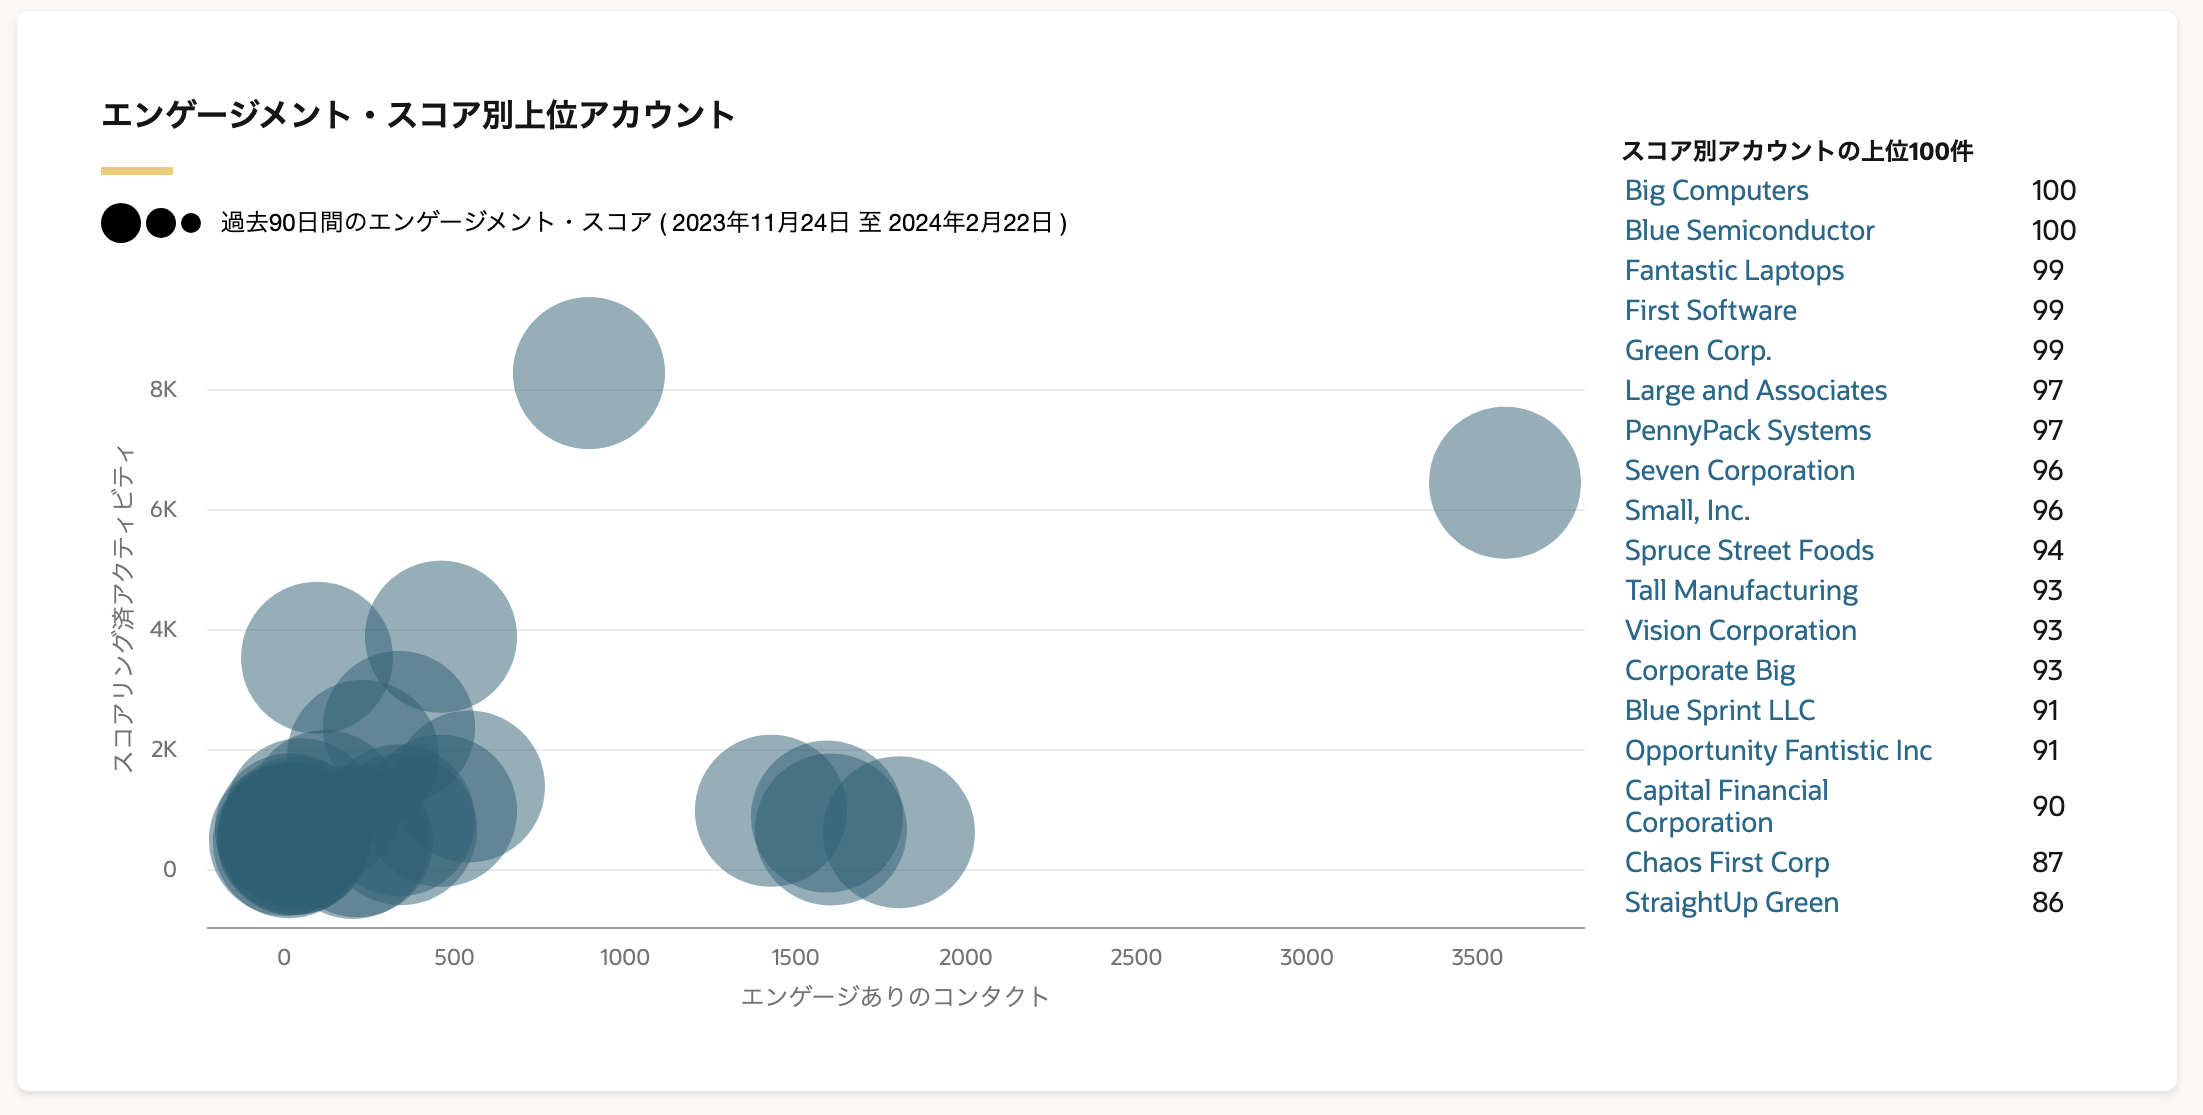
Task: Select the StraightUp Green link
Action: (x=1731, y=902)
